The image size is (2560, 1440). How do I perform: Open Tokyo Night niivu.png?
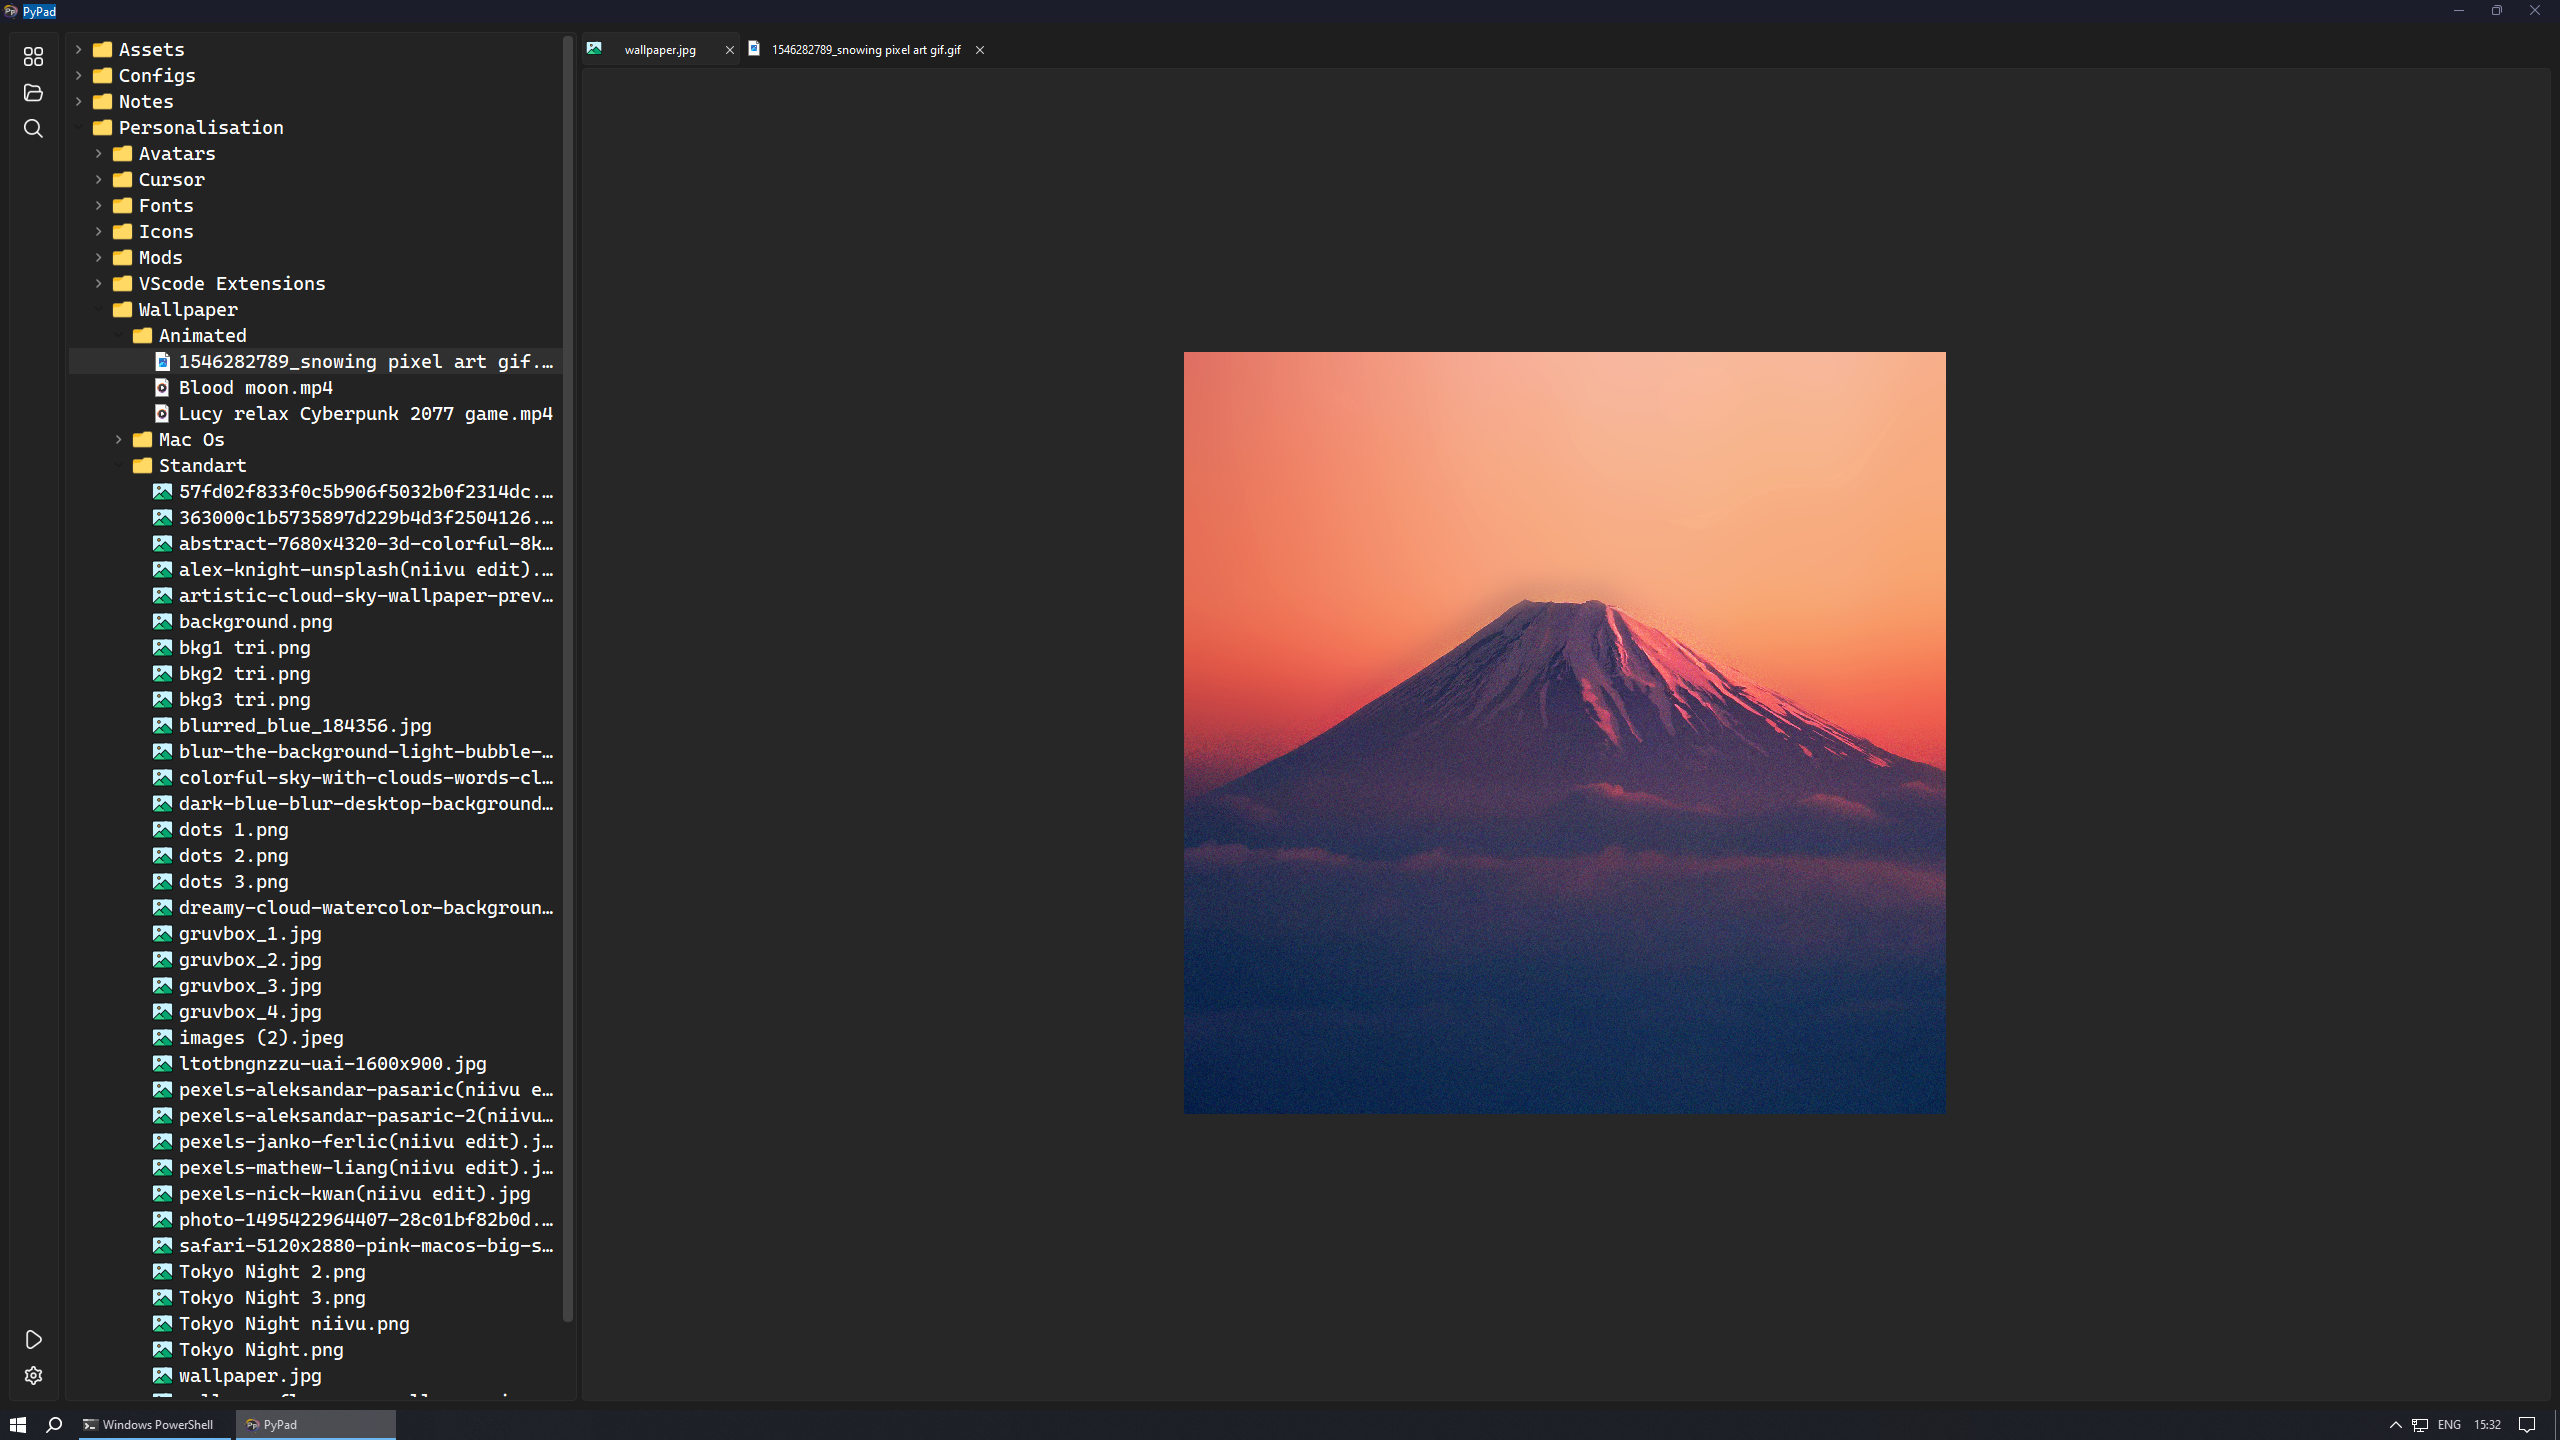click(294, 1323)
